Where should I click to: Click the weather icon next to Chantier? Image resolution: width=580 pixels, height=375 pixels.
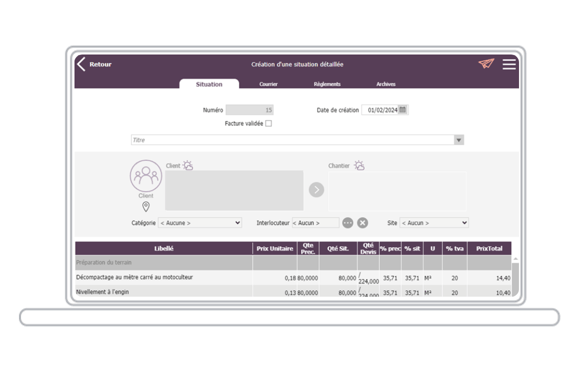(x=359, y=165)
